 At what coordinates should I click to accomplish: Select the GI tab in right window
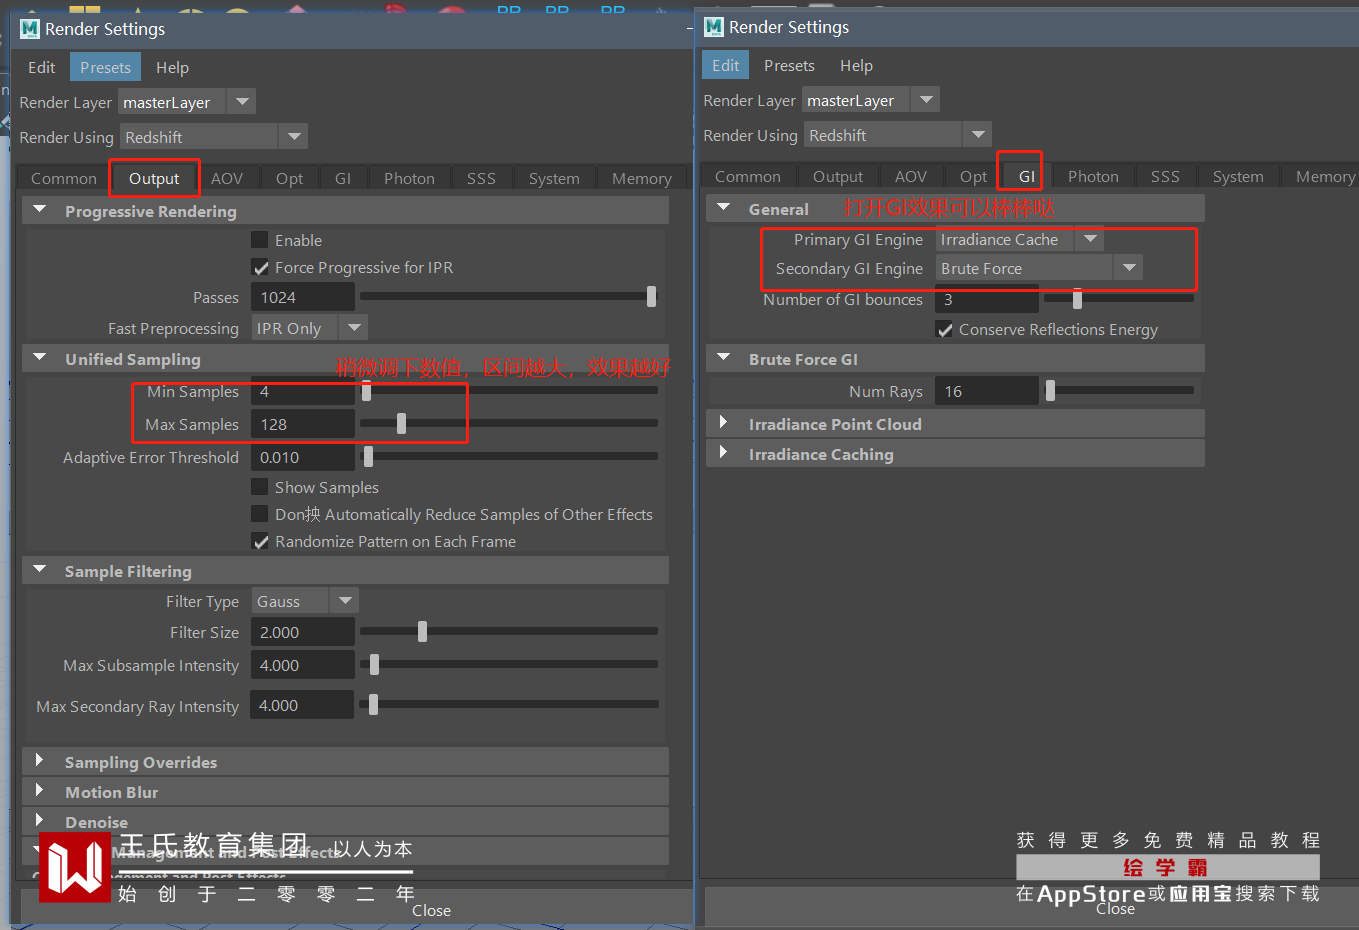click(x=1027, y=176)
